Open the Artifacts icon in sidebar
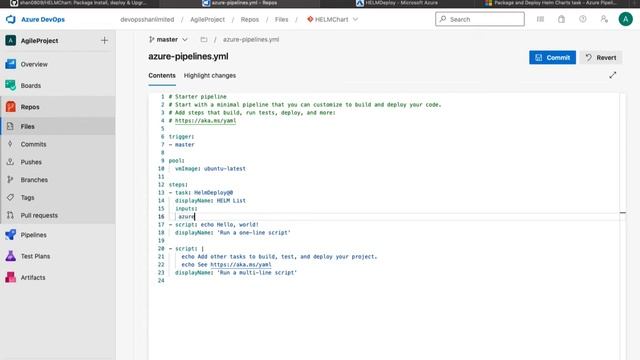Viewport: 640px width, 360px height. click(x=11, y=277)
